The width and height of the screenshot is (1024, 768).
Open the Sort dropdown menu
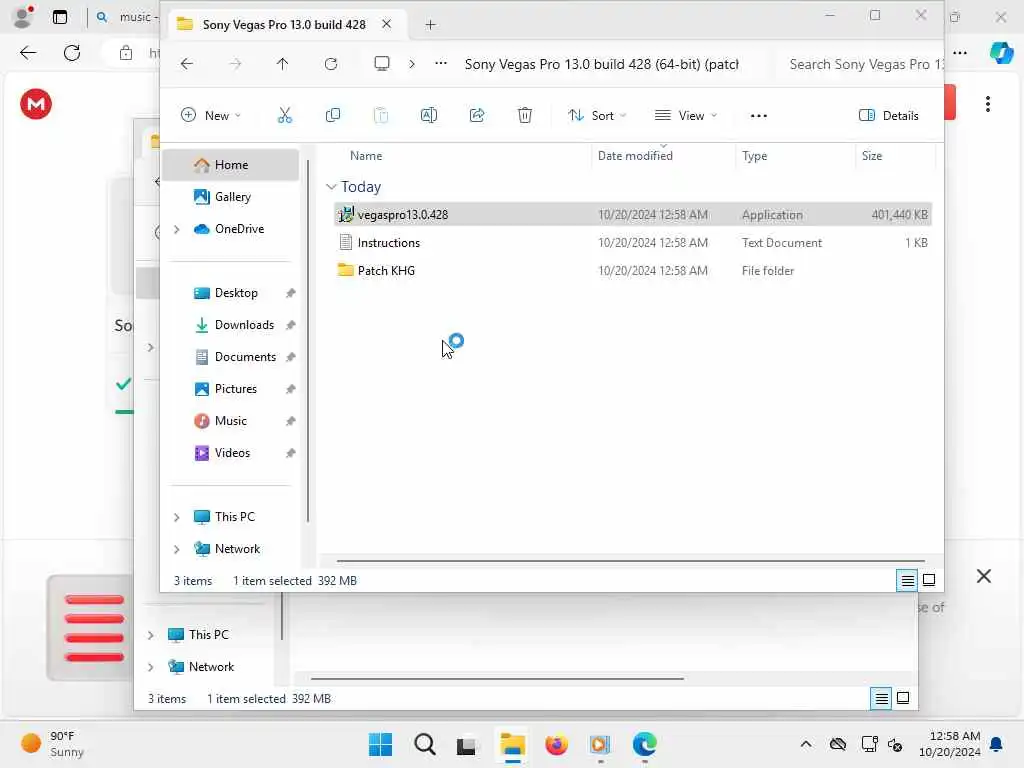point(597,116)
